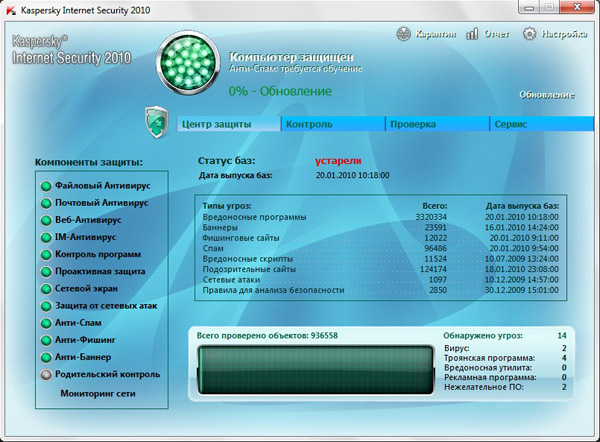The width and height of the screenshot is (600, 442).
Task: Click the Отчет label in header
Action: 497,34
